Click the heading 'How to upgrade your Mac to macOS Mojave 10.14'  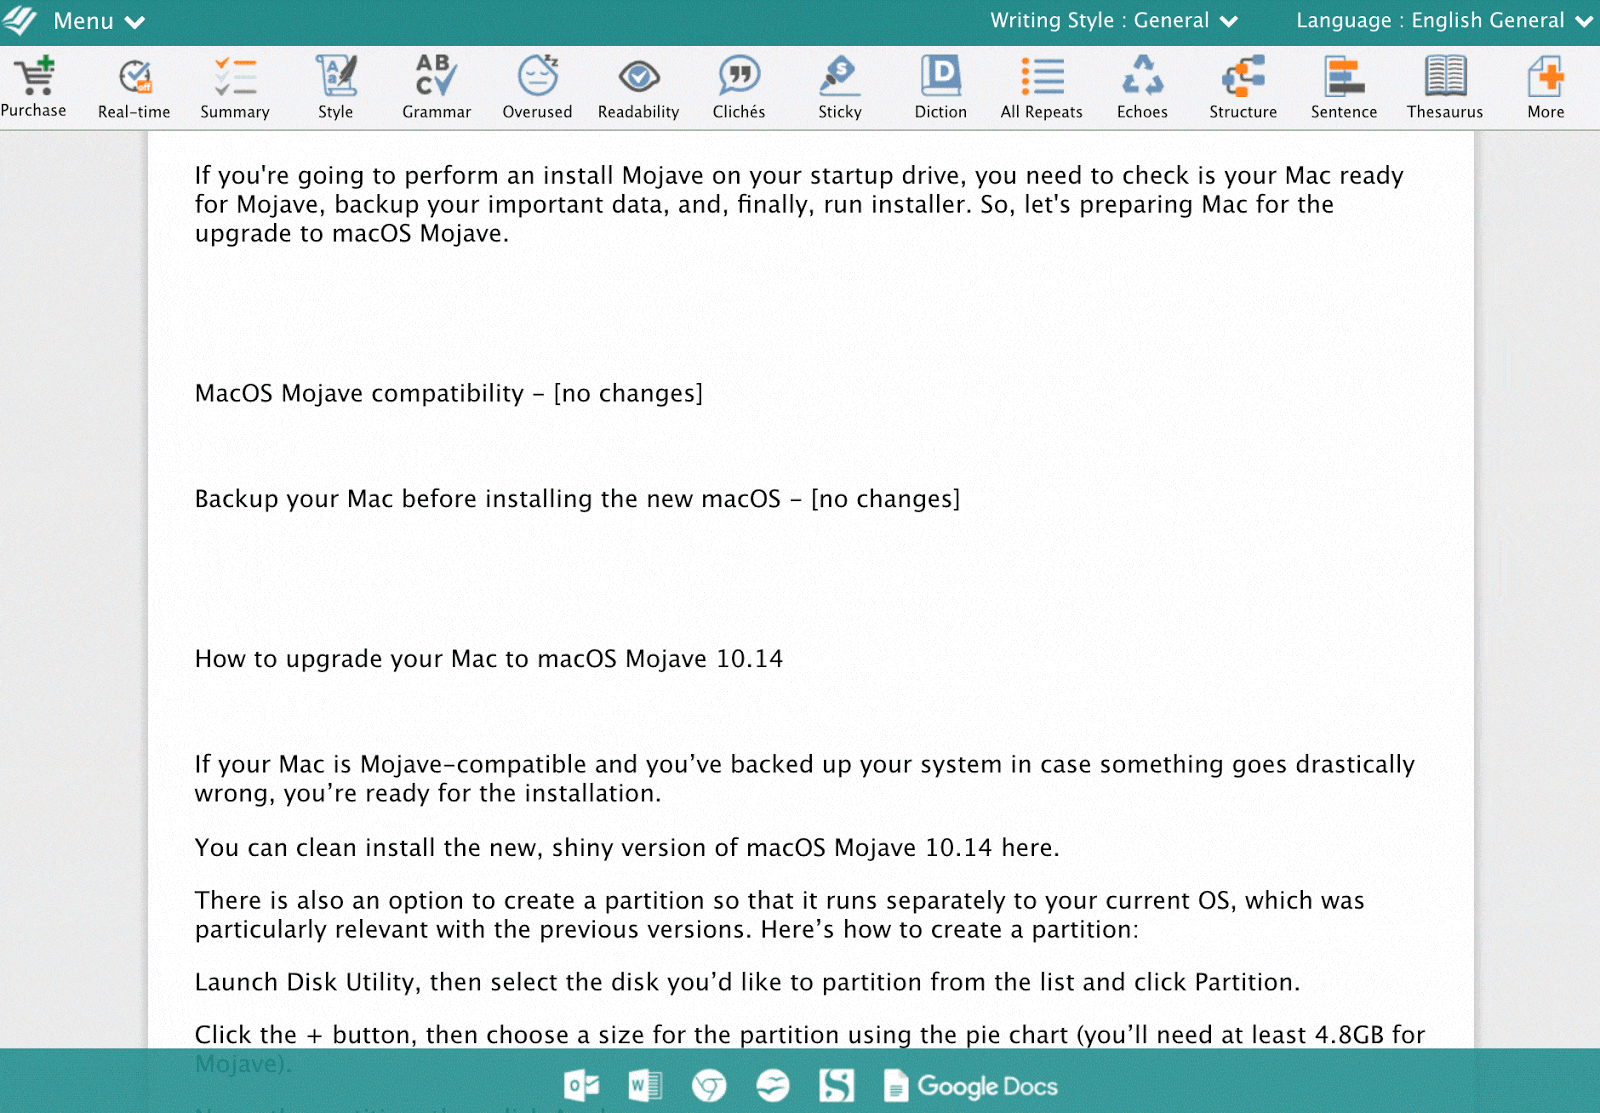click(489, 658)
